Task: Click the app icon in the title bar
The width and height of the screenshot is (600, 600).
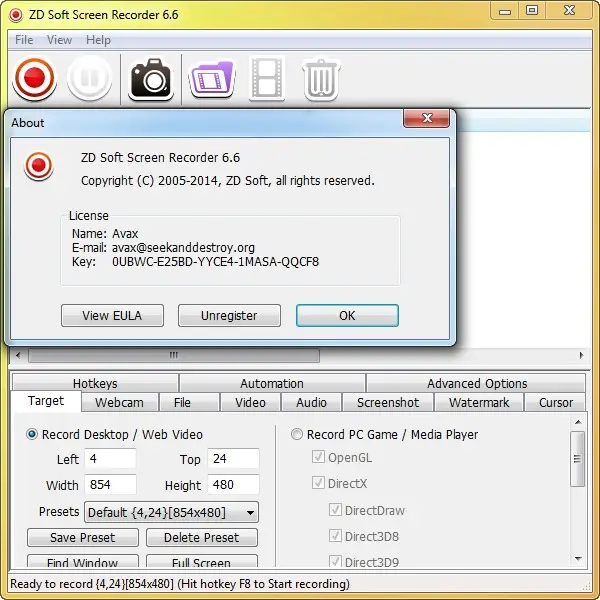Action: pyautogui.click(x=16, y=15)
